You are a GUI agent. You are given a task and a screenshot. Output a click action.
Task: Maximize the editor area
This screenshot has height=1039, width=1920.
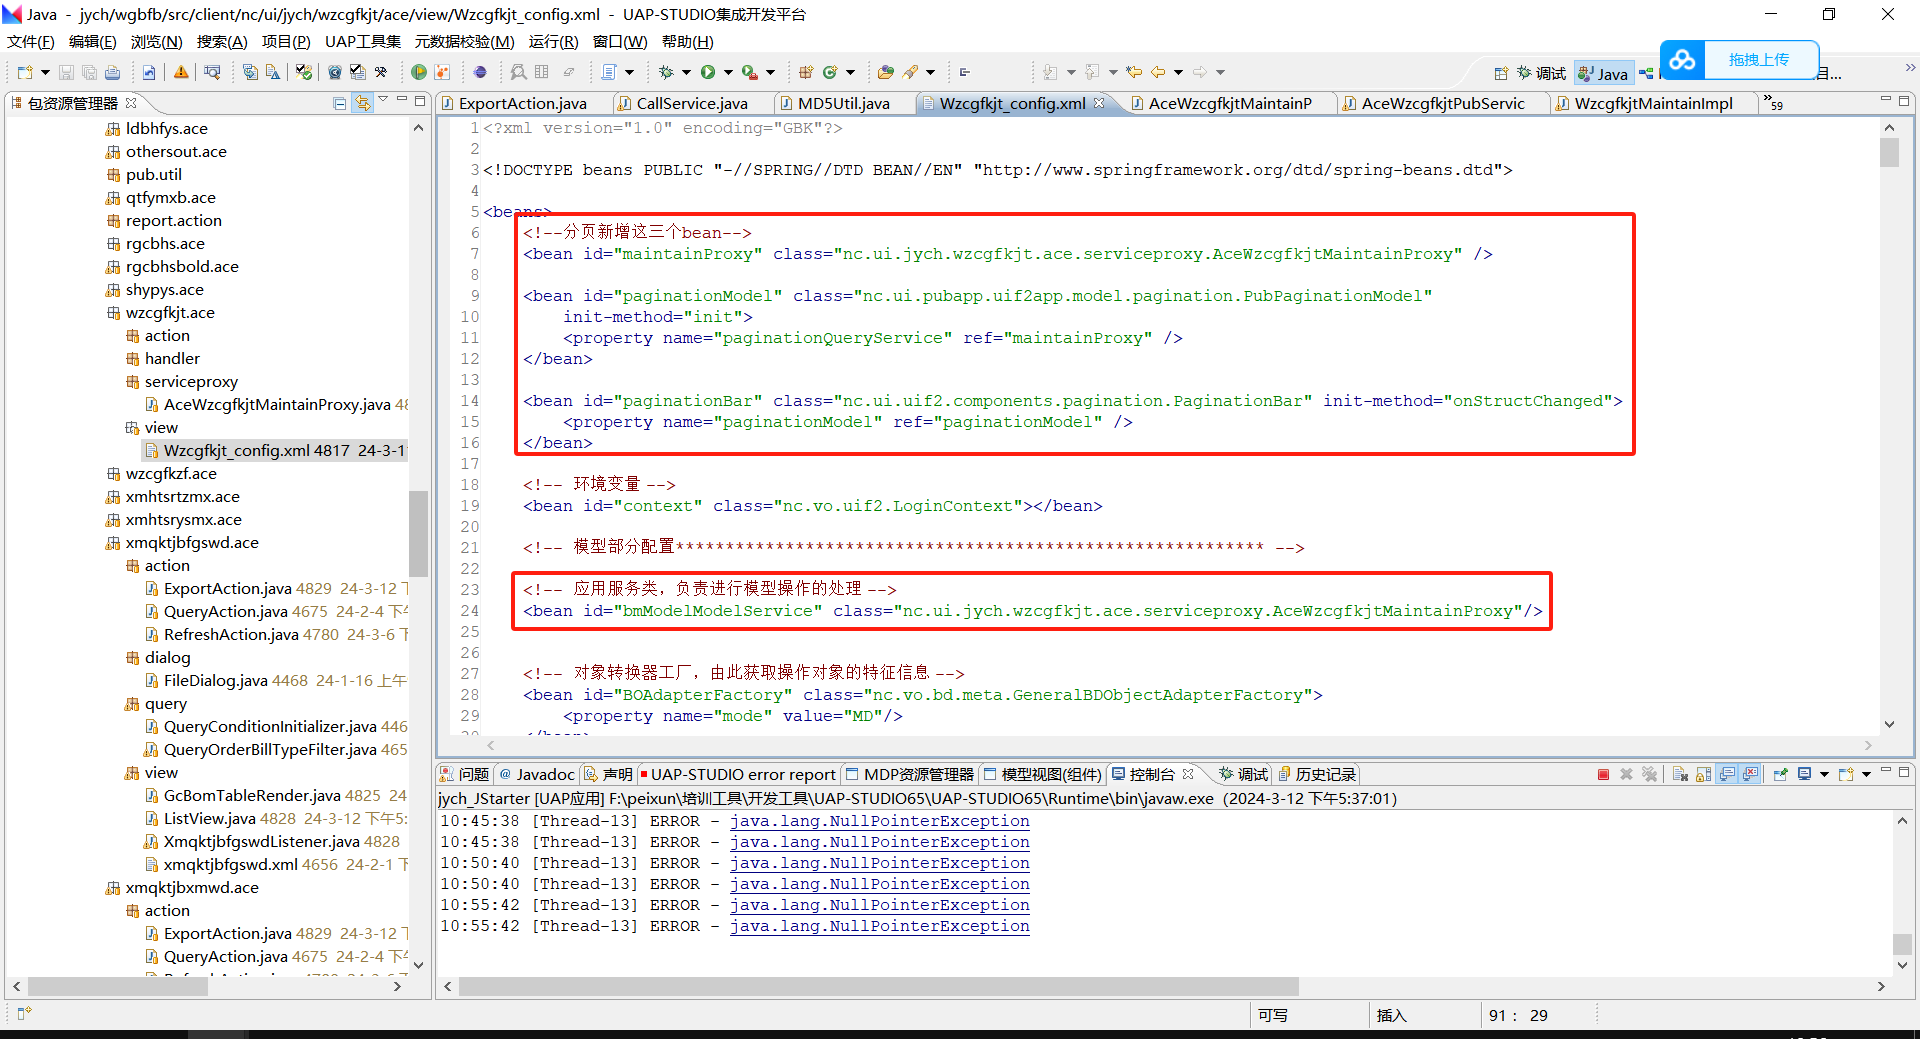point(1904,101)
